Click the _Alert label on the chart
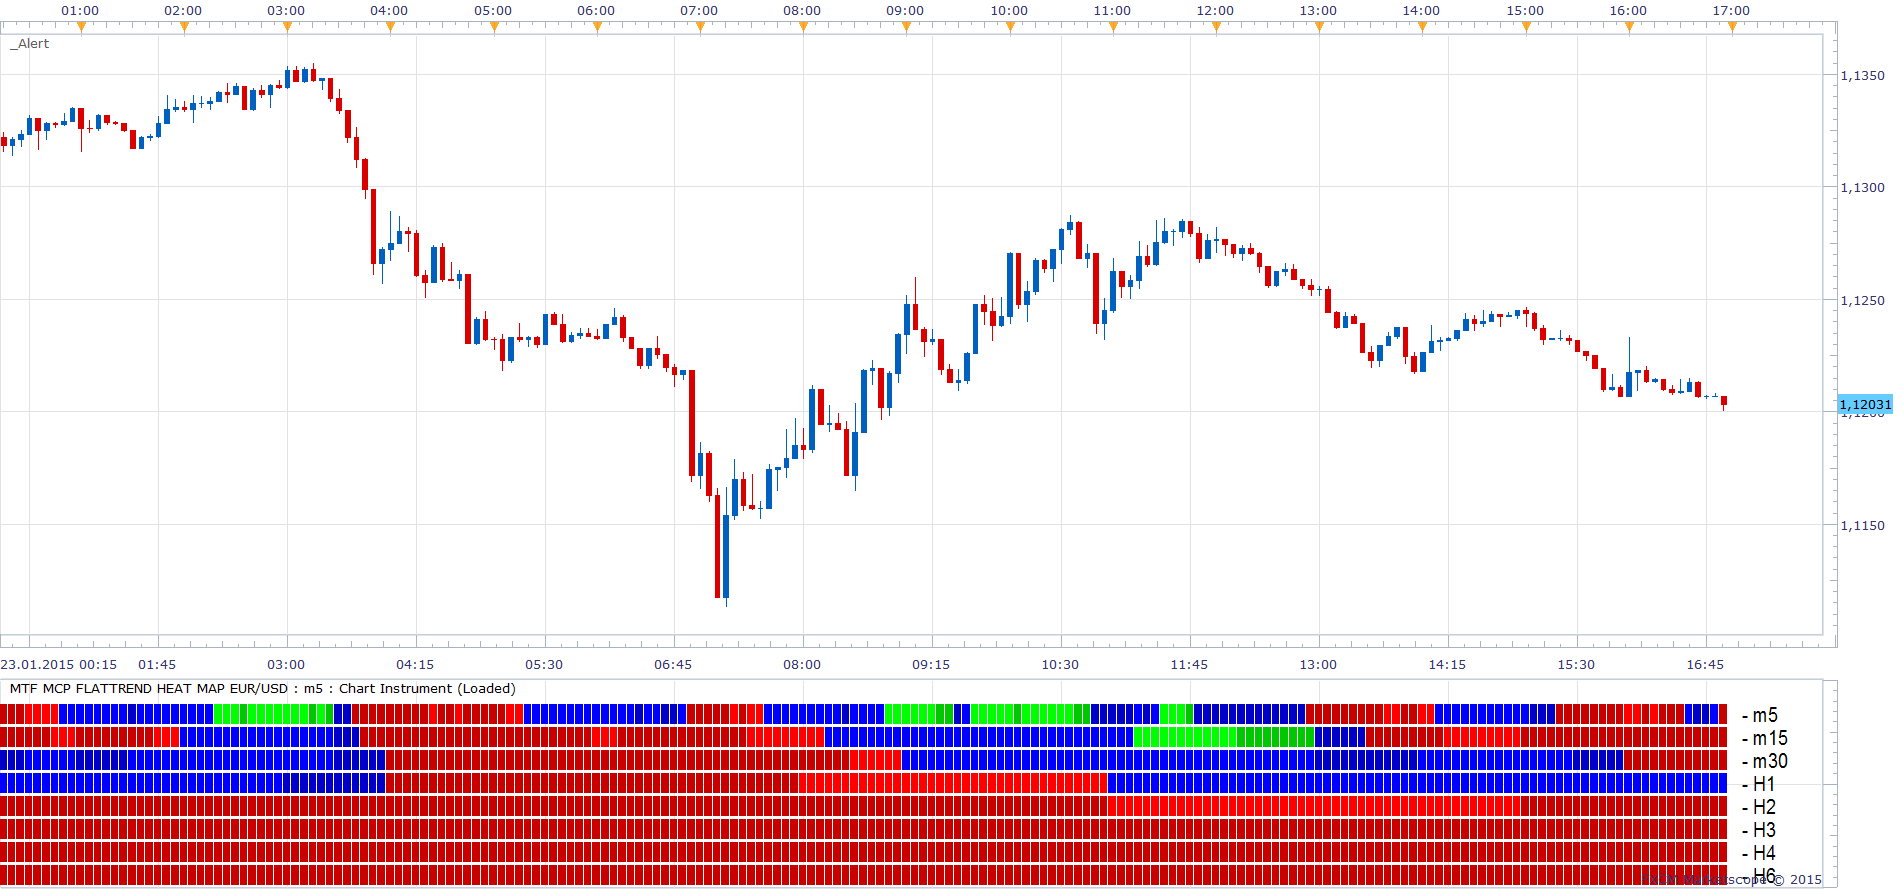The height and width of the screenshot is (889, 1903). click(x=30, y=44)
